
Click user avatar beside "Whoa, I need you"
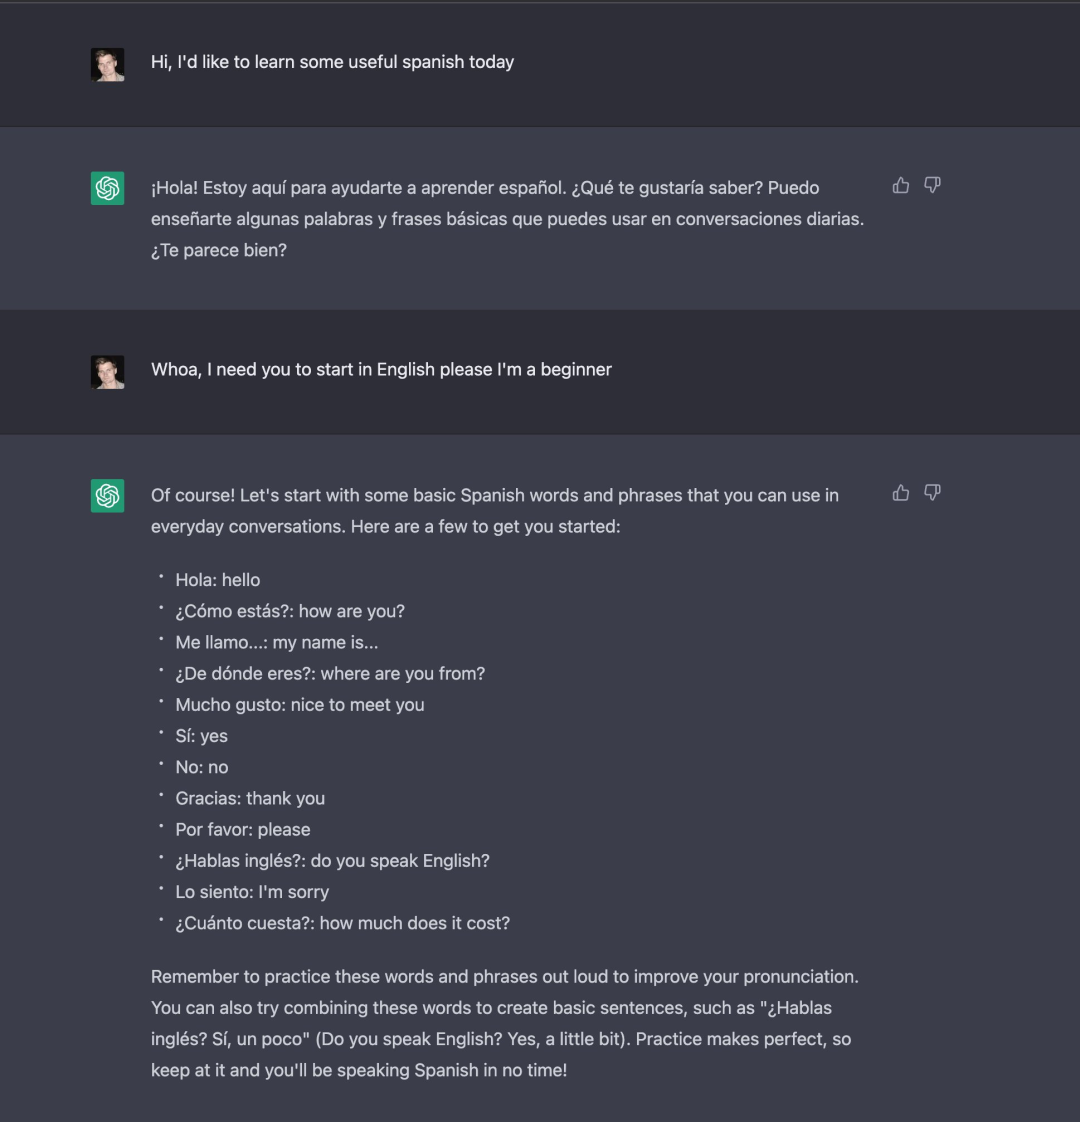coord(108,372)
